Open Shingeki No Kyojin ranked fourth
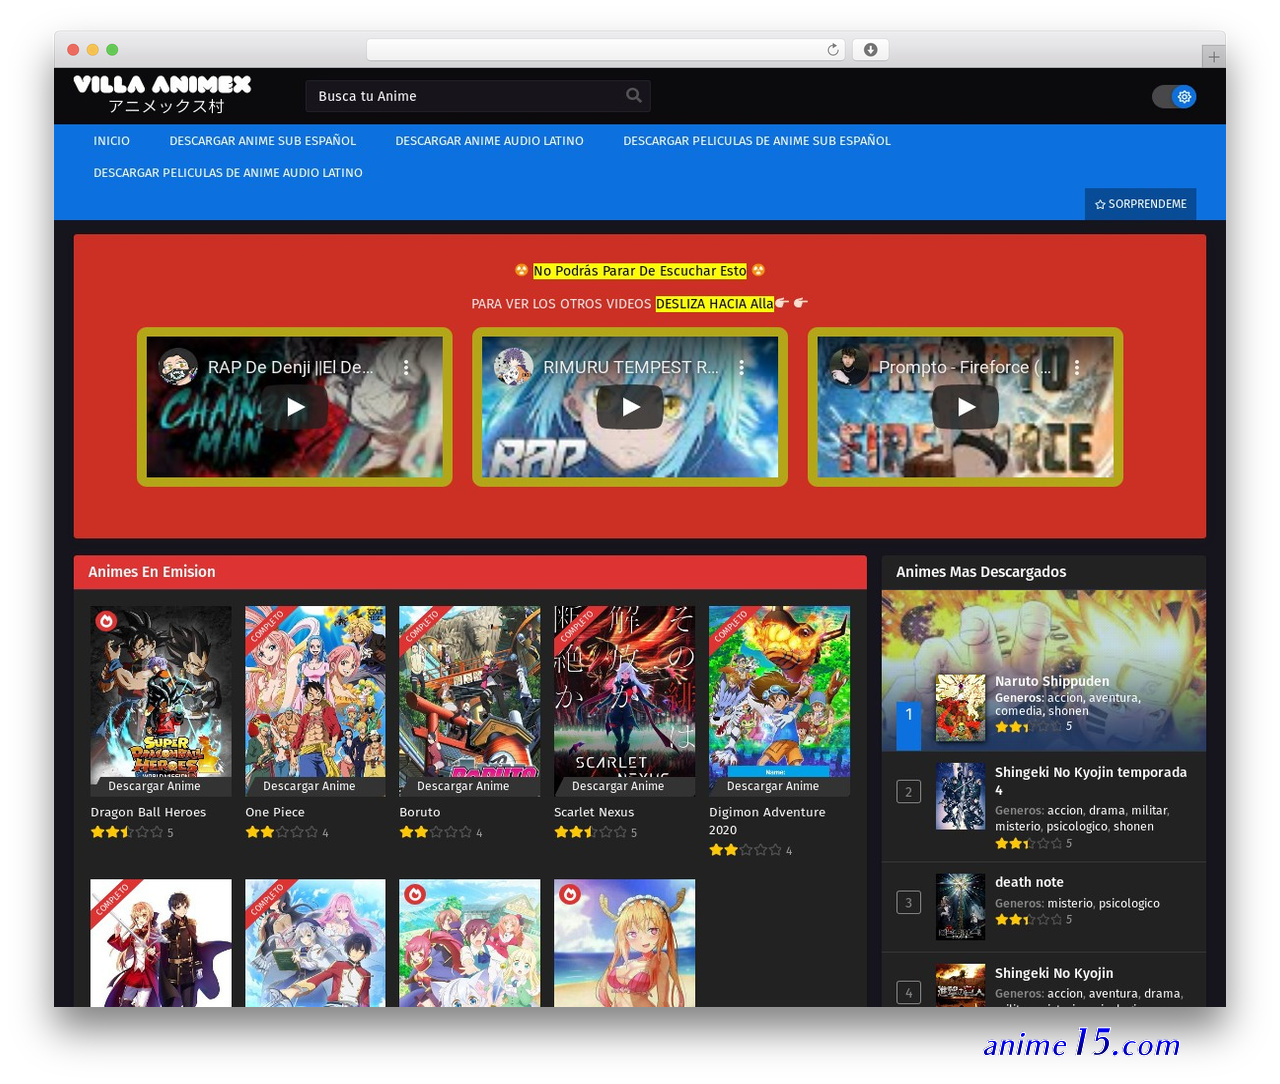The height and width of the screenshot is (1084, 1280). [1054, 973]
